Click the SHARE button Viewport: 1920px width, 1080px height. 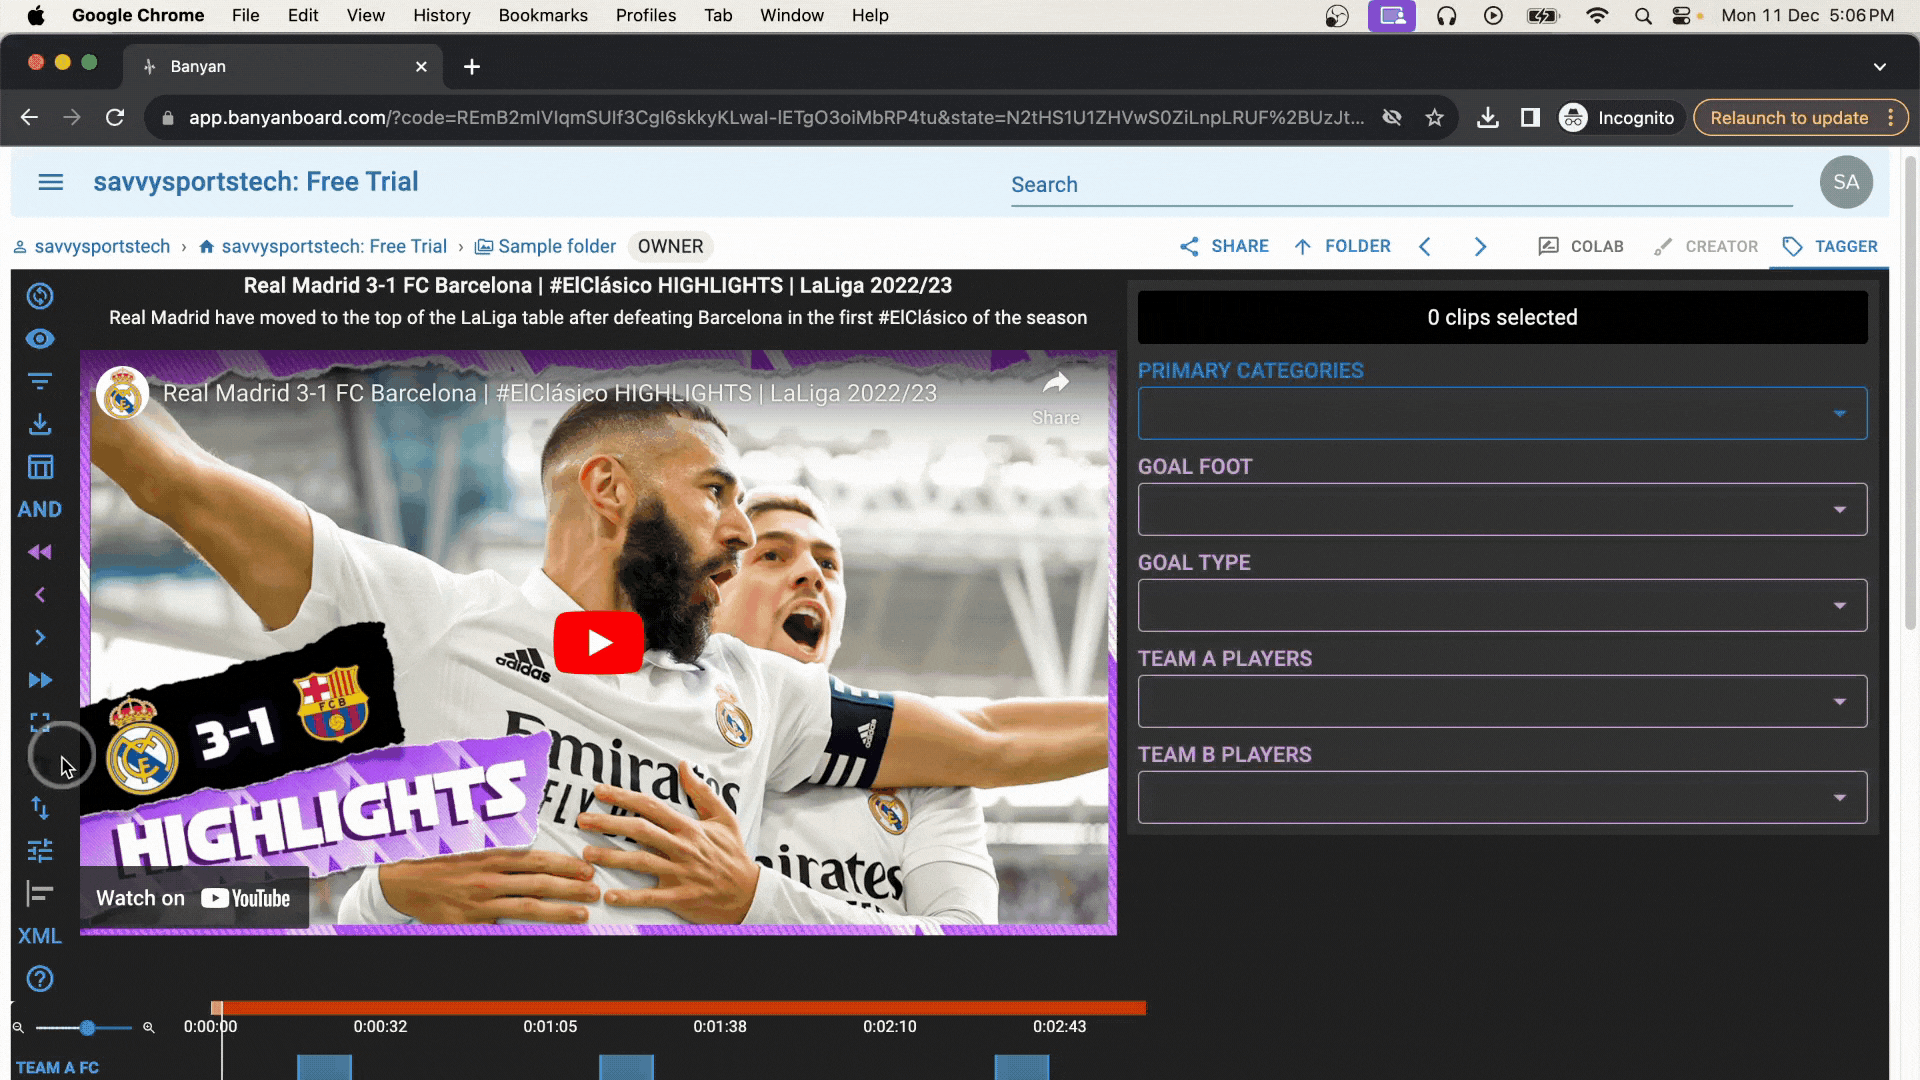(x=1224, y=246)
